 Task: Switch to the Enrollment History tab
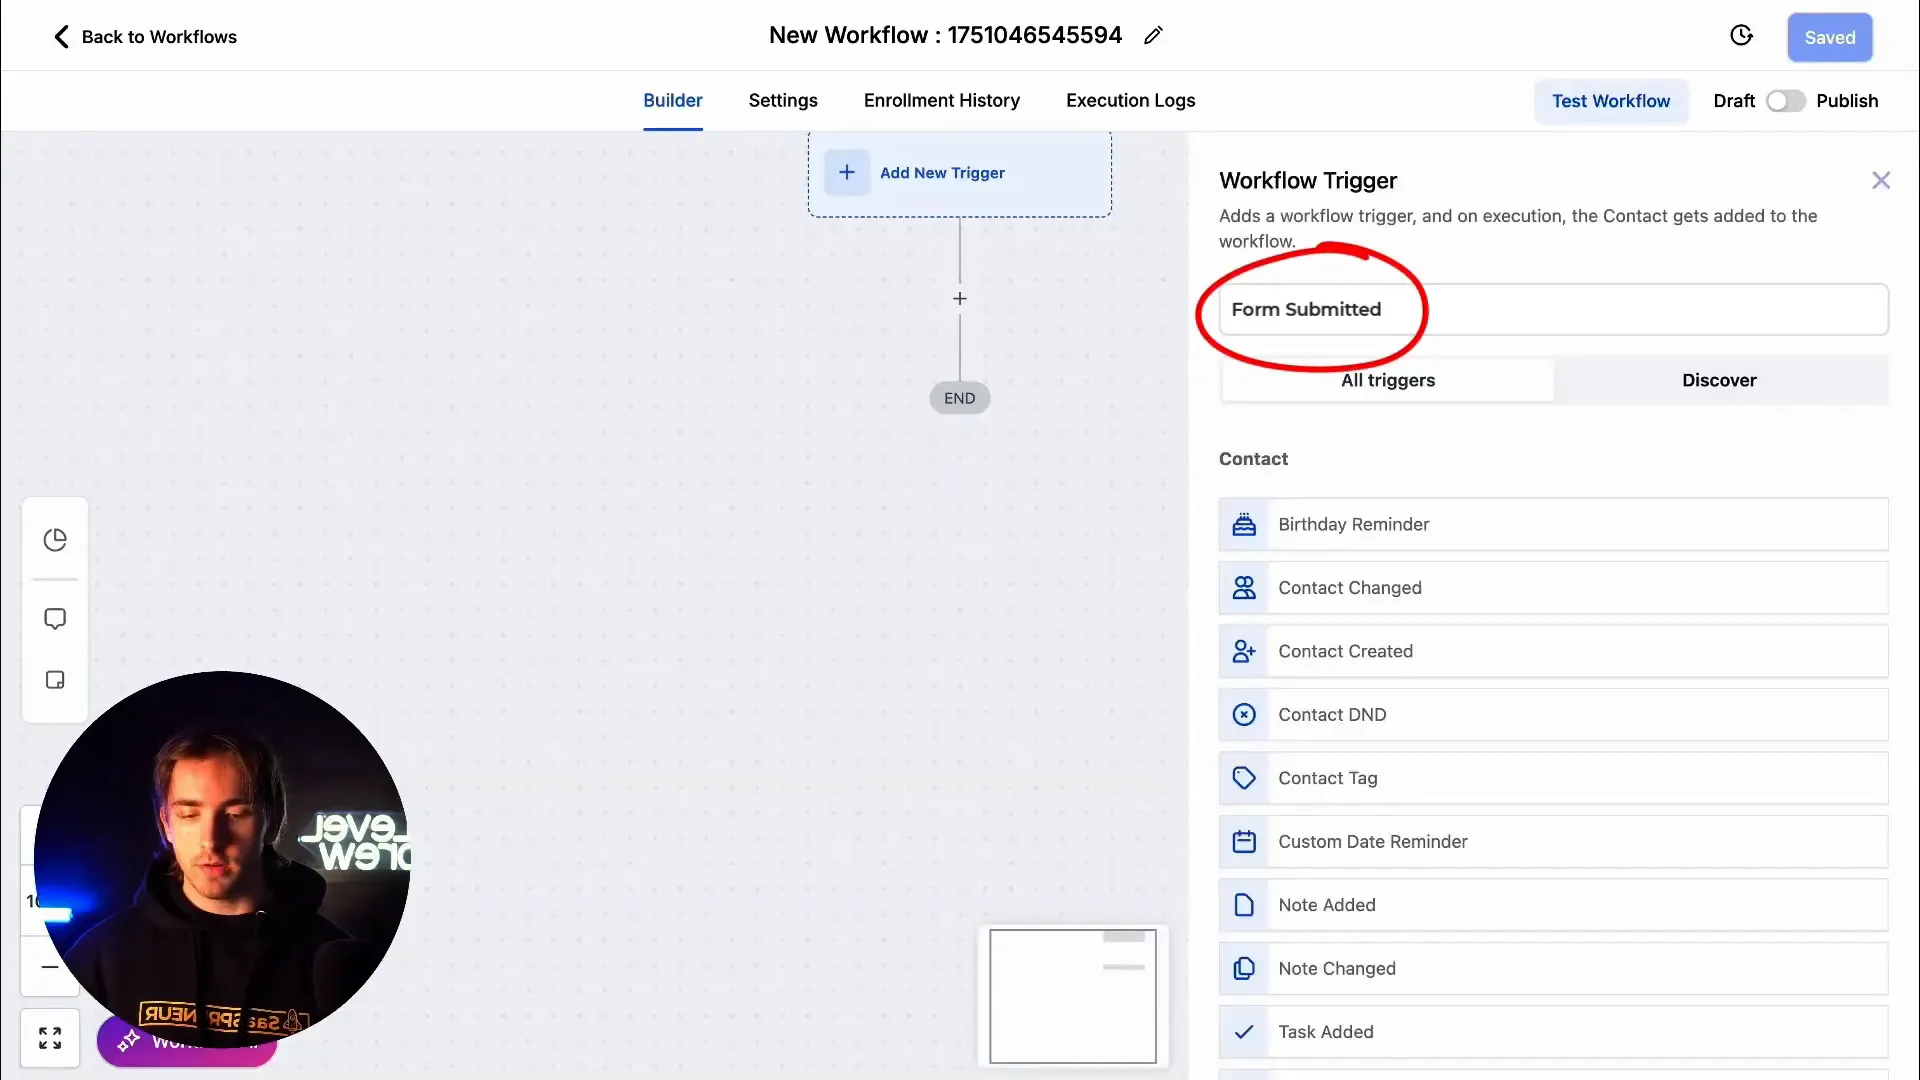(941, 101)
